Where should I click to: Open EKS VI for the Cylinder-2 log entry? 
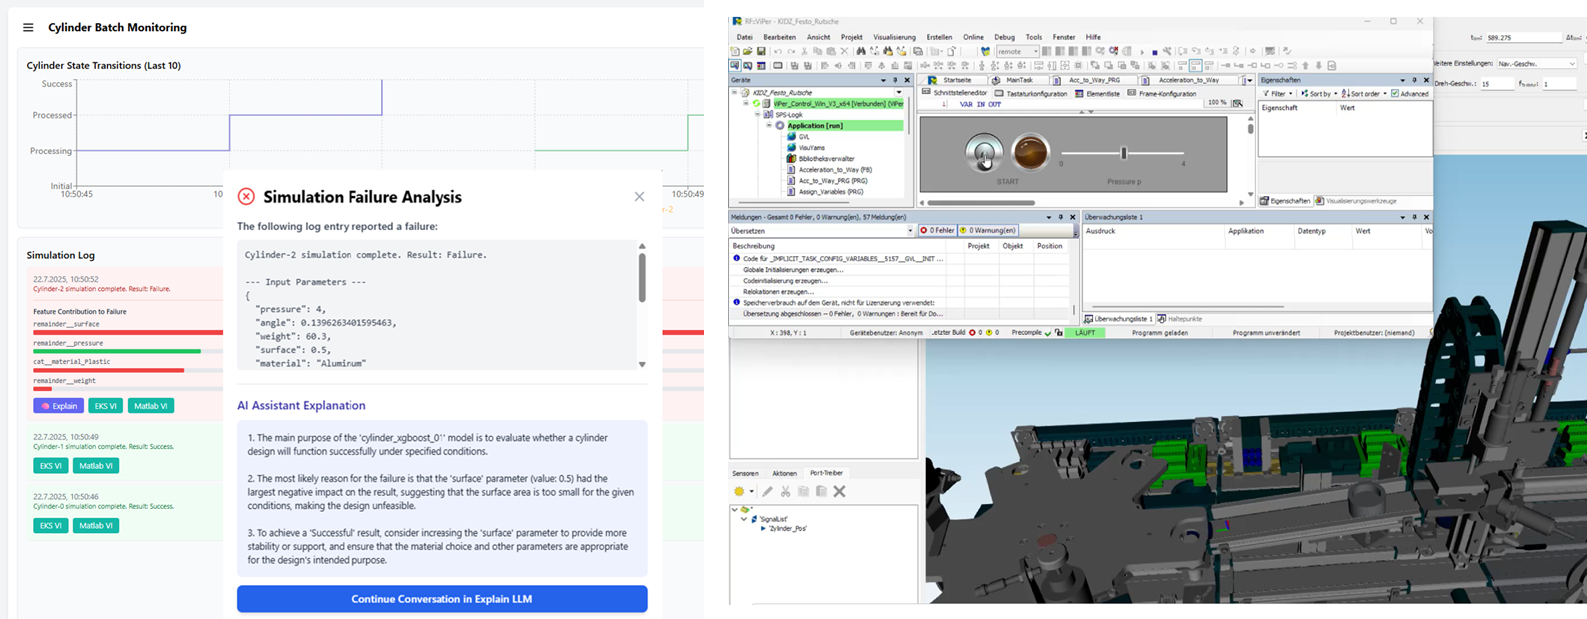[x=106, y=406]
